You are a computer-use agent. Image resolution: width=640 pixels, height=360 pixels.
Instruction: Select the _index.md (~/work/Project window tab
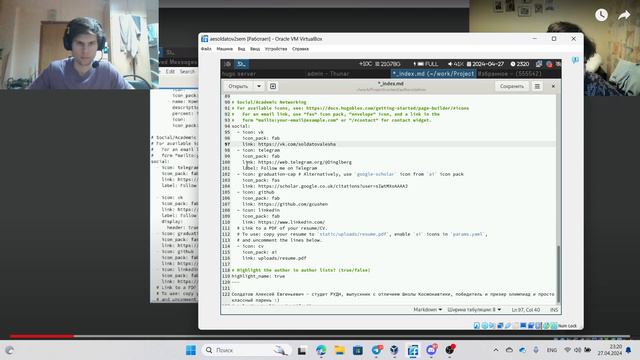pyautogui.click(x=433, y=74)
